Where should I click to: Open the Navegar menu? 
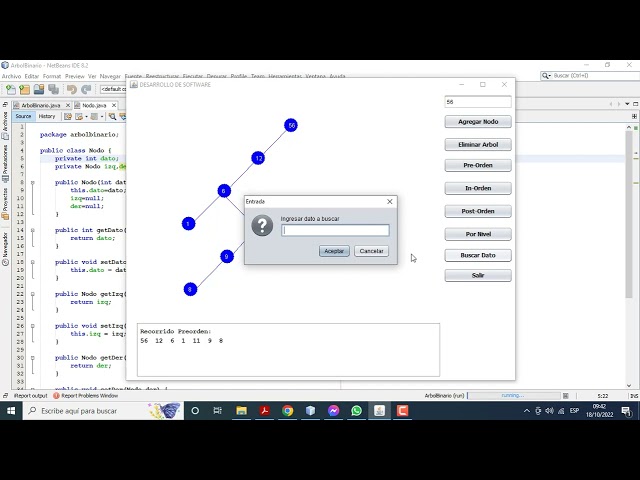point(110,76)
